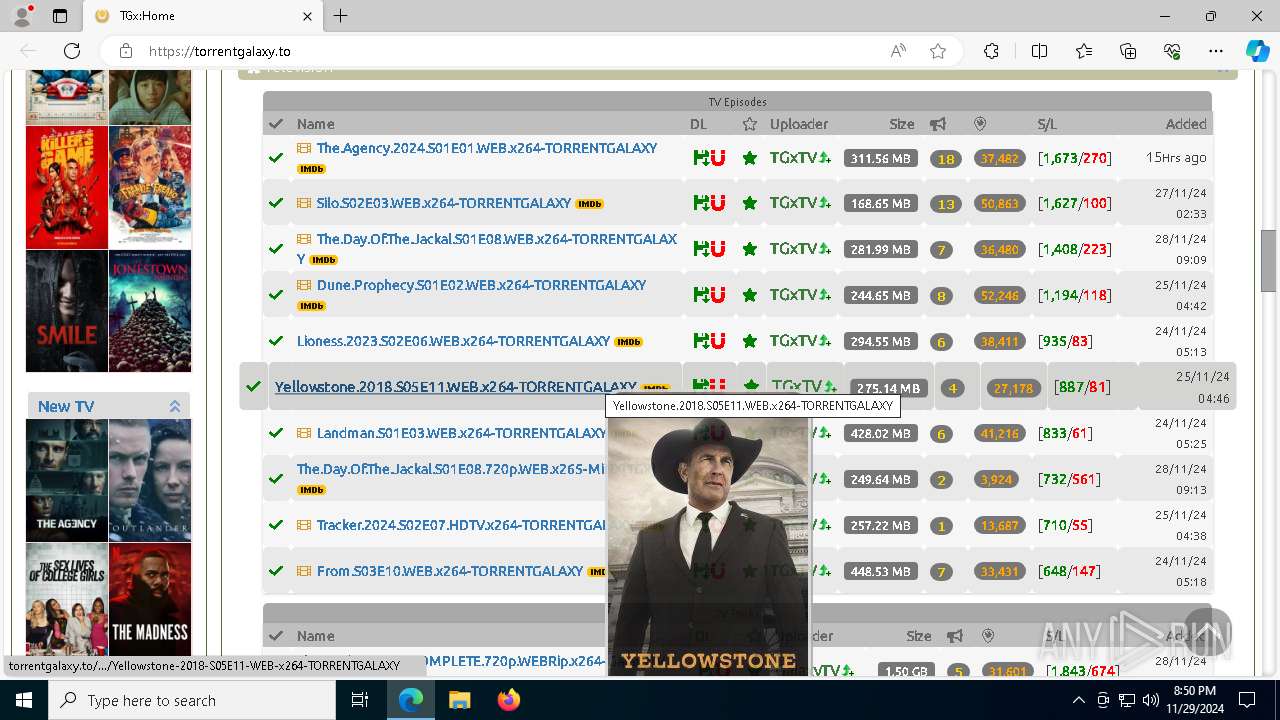
Task: Open Landman.S01E03.WEB.x264 torrent link
Action: coord(461,433)
